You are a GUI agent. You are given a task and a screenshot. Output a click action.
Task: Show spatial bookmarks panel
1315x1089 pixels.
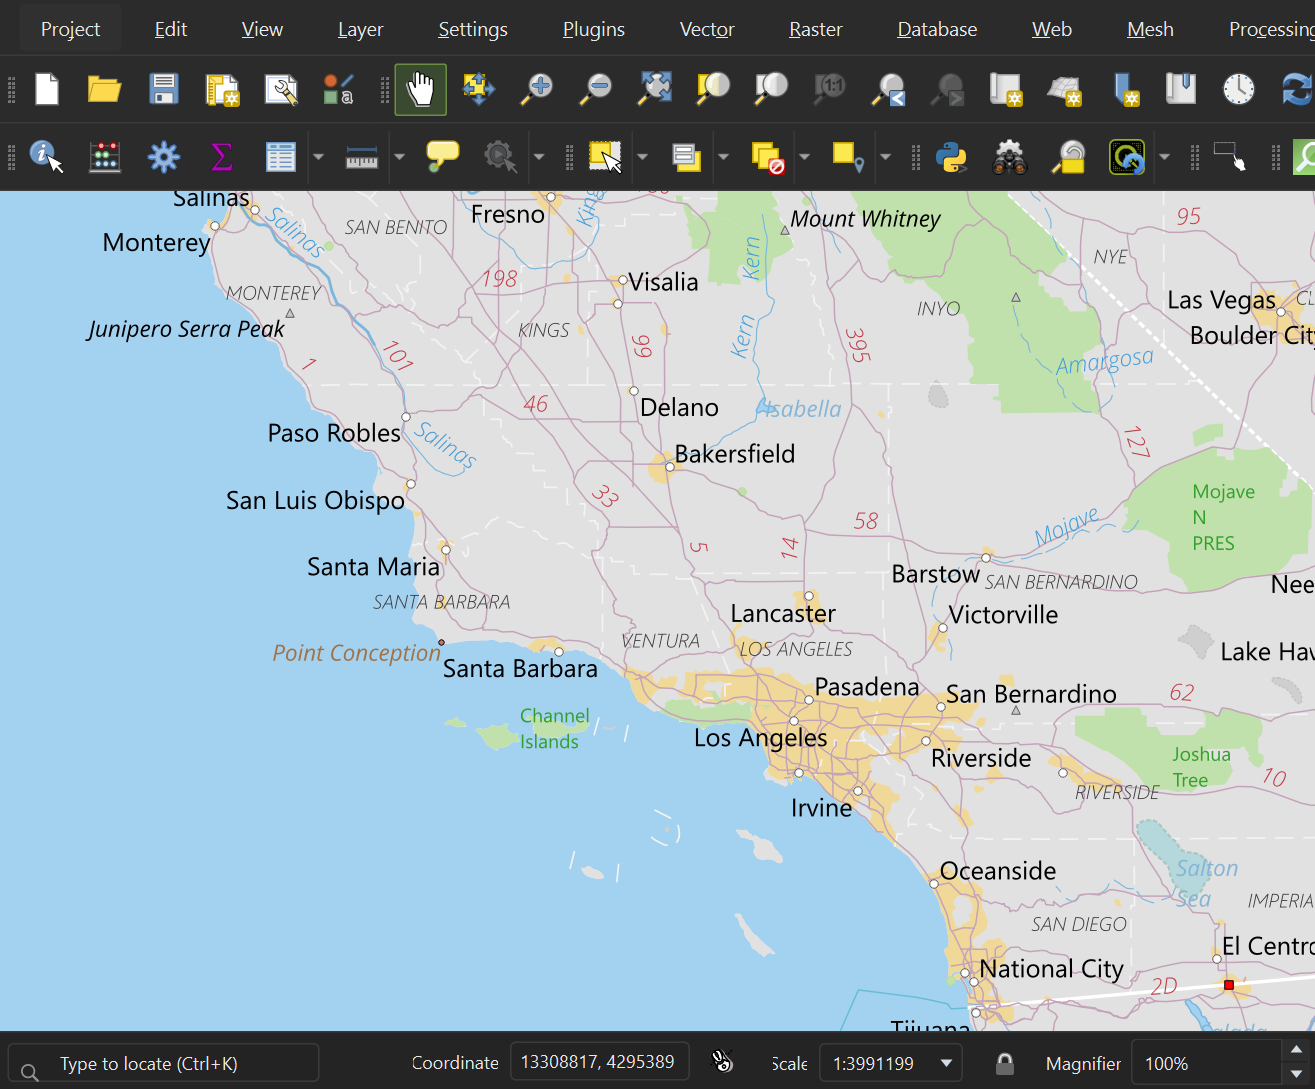(1181, 89)
